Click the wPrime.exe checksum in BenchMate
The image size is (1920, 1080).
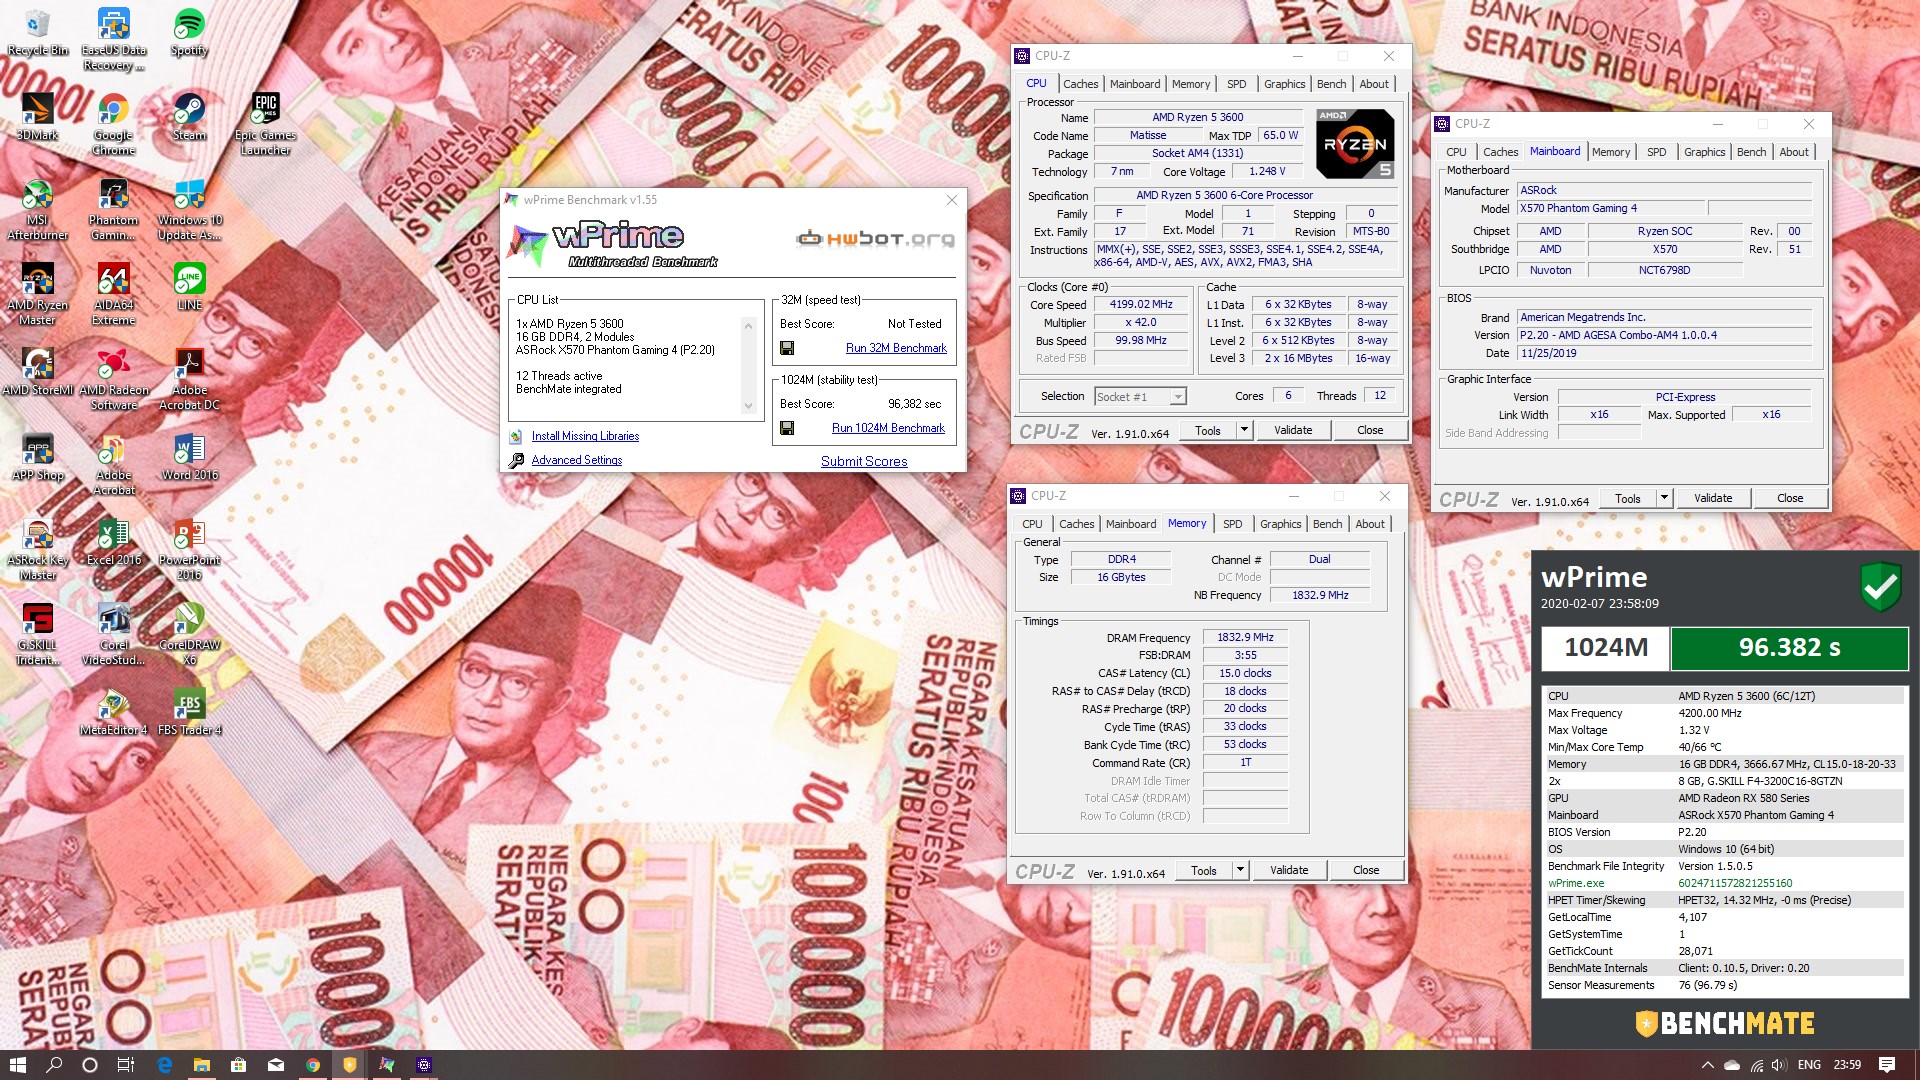[1735, 883]
